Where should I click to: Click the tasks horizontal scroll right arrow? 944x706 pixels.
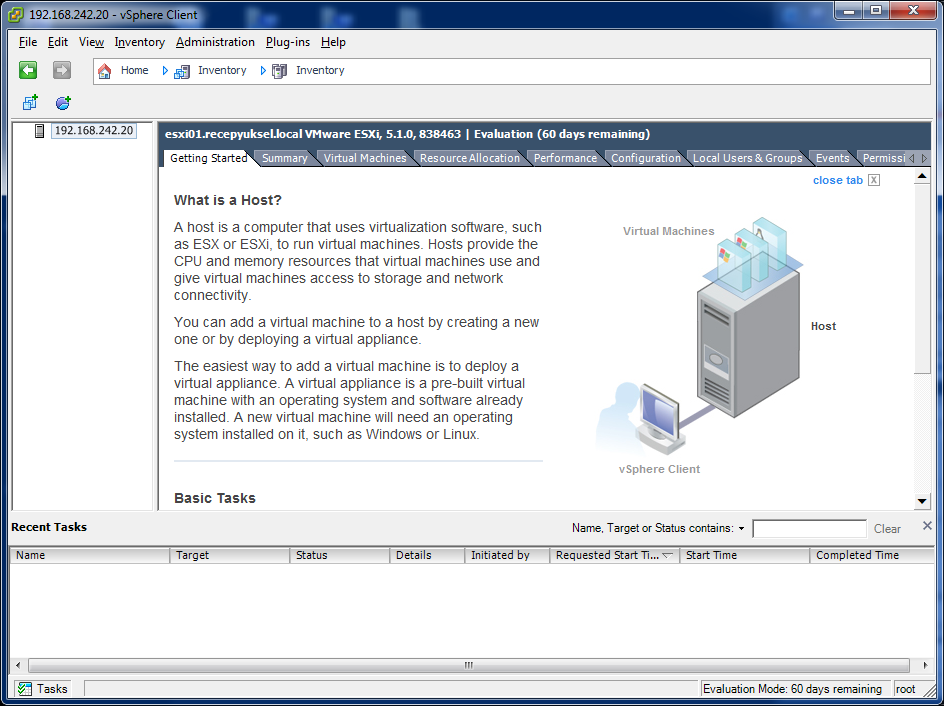(925, 665)
